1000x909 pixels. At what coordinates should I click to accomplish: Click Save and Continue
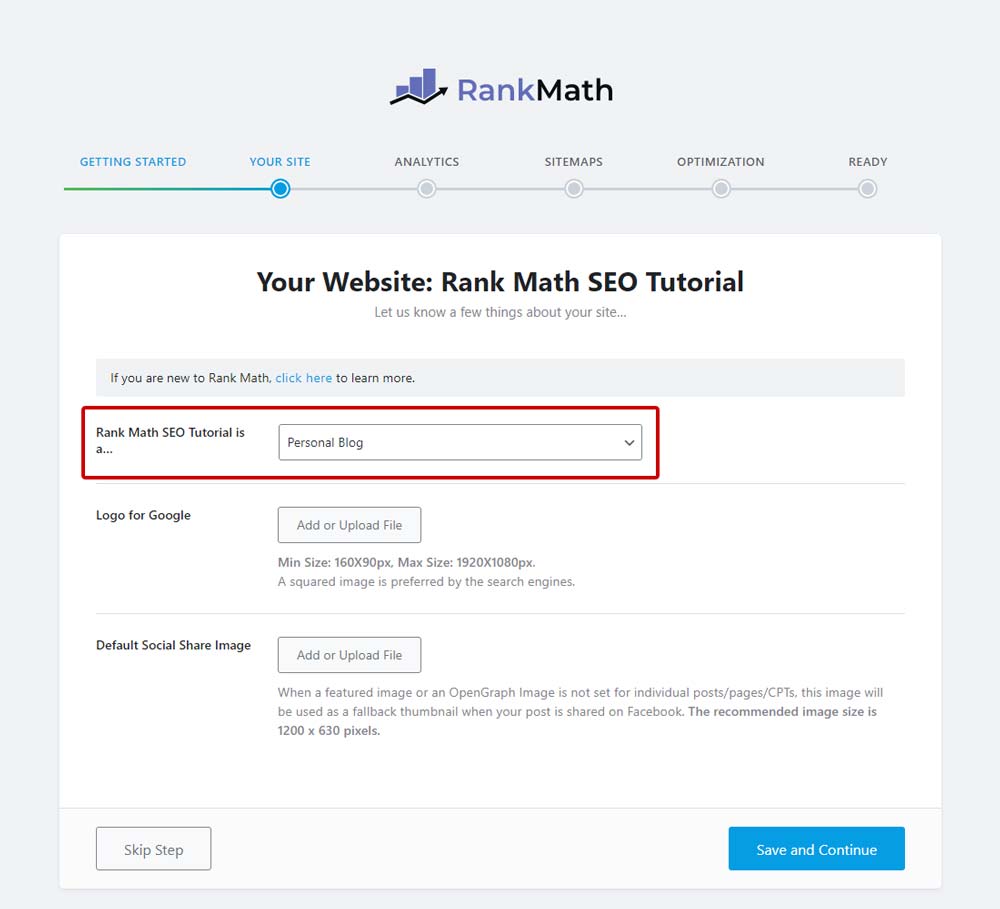(x=816, y=848)
